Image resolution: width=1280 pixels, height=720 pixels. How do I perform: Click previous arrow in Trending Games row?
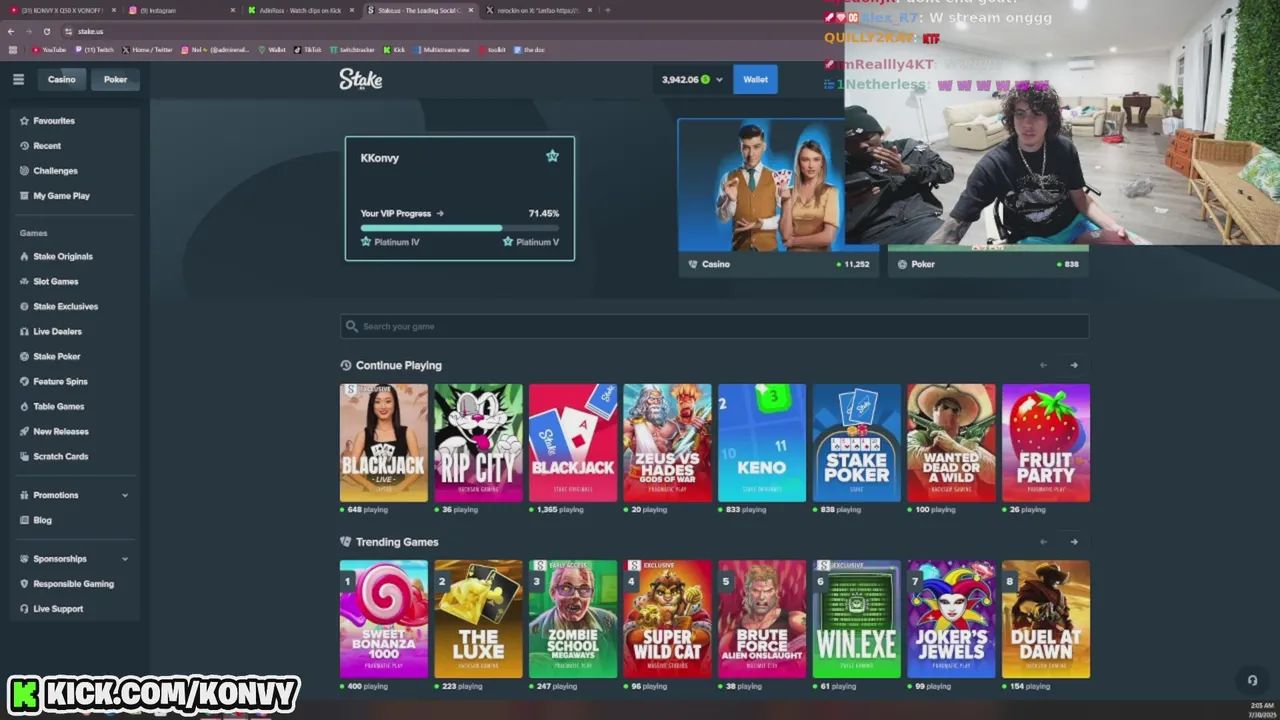point(1043,542)
